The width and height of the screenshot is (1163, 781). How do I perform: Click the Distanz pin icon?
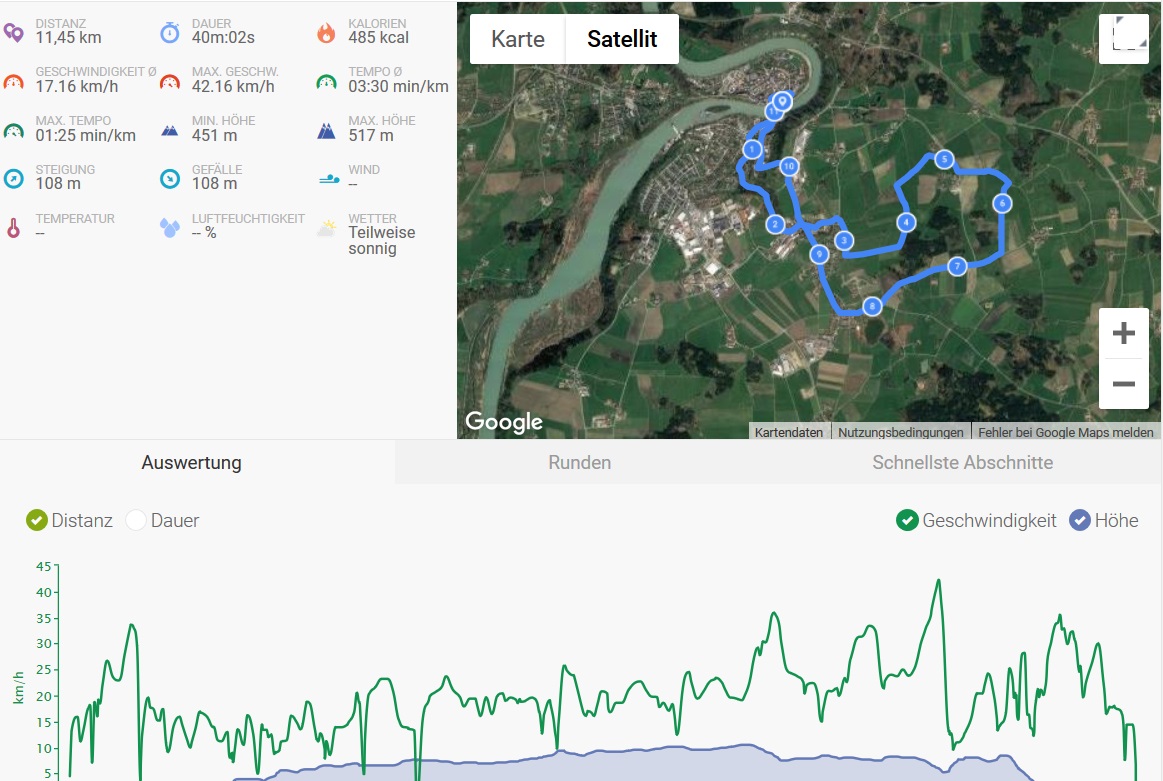[x=13, y=32]
